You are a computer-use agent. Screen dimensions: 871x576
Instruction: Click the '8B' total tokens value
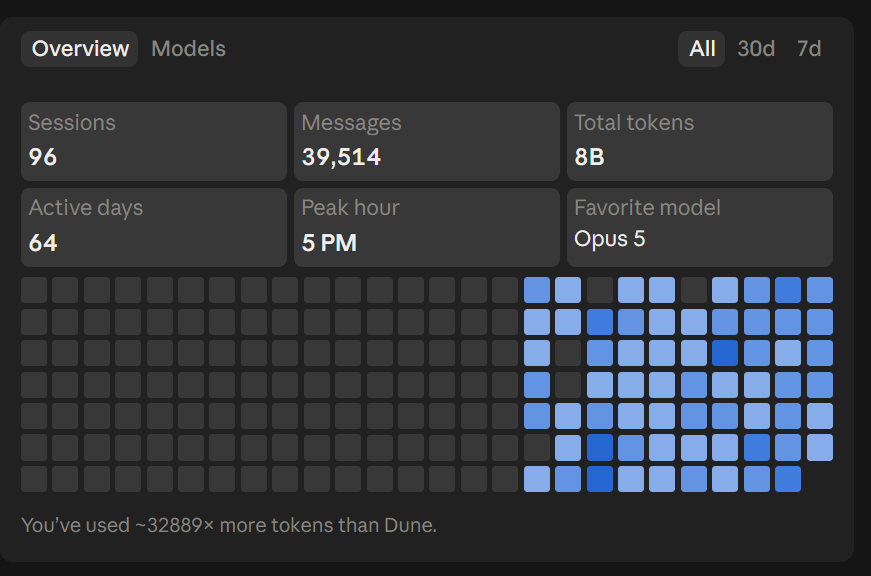click(x=589, y=157)
